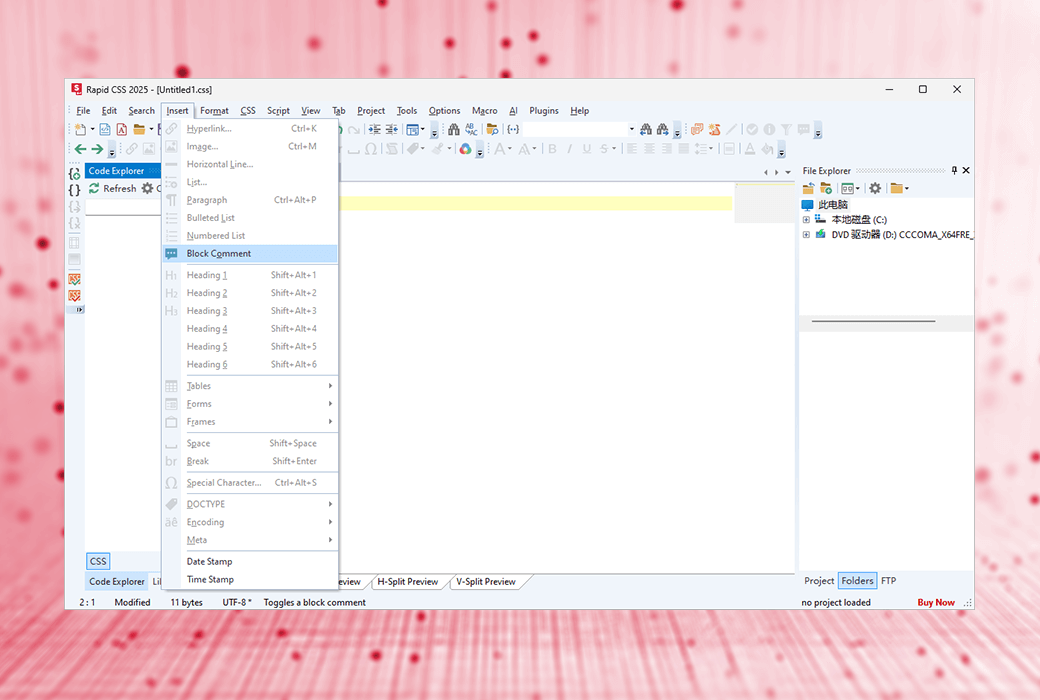Click the Omega special character toolbar icon
The width and height of the screenshot is (1040, 700).
371,149
